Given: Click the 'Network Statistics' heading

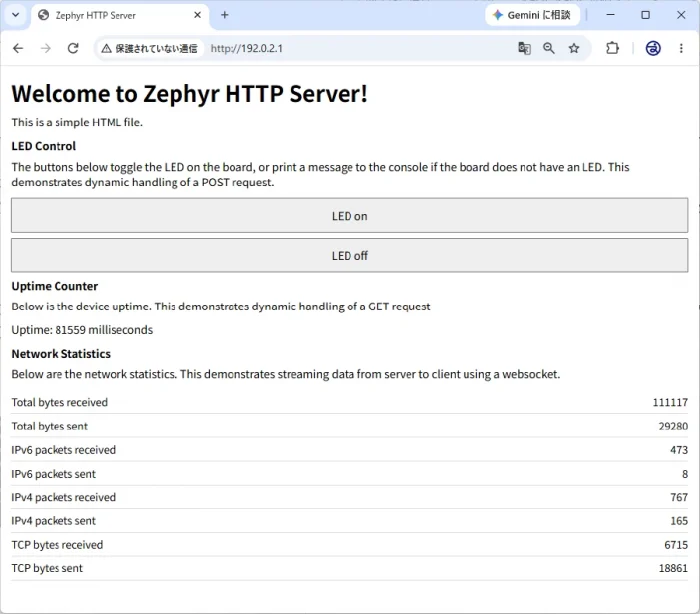Looking at the screenshot, I should coord(61,354).
